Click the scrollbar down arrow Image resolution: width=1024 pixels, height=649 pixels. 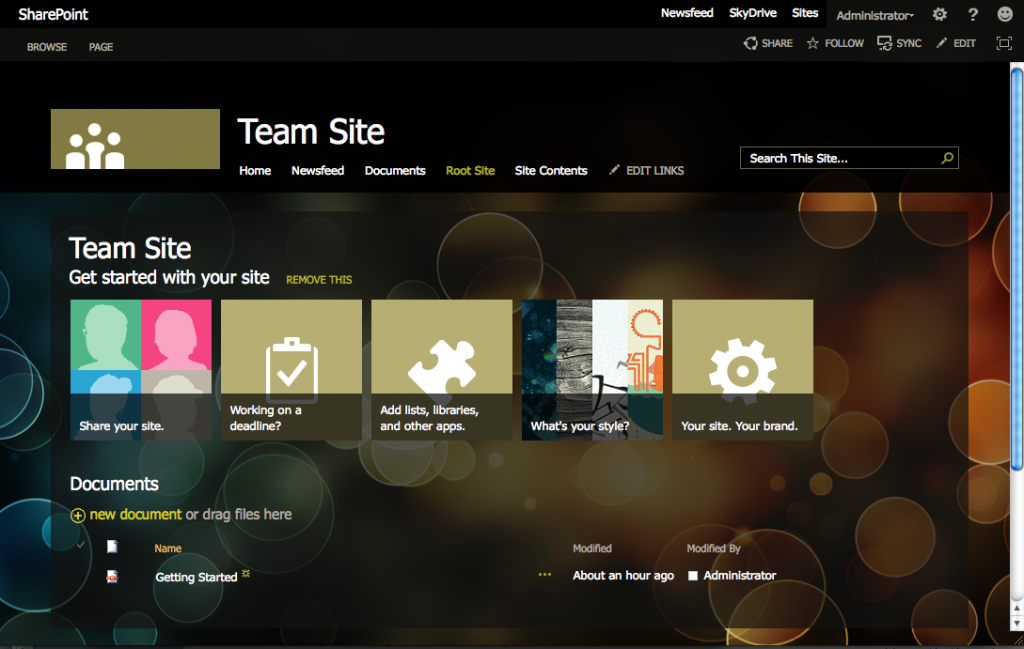pos(1017,624)
